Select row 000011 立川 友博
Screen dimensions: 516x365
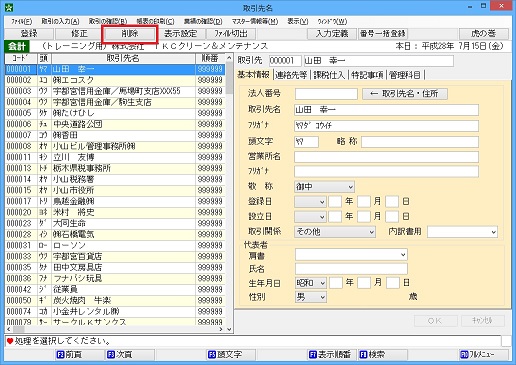pos(115,157)
